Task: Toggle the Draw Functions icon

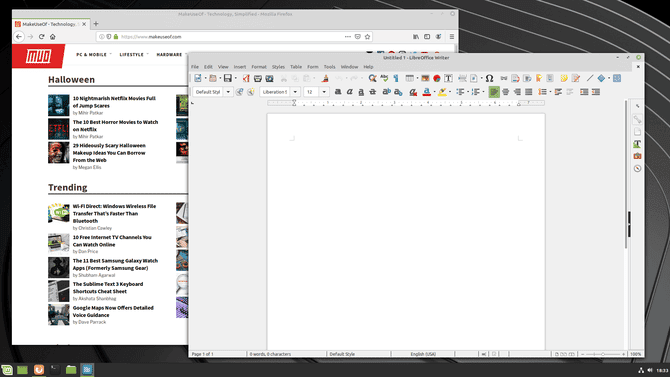Action: pyautogui.click(x=617, y=78)
